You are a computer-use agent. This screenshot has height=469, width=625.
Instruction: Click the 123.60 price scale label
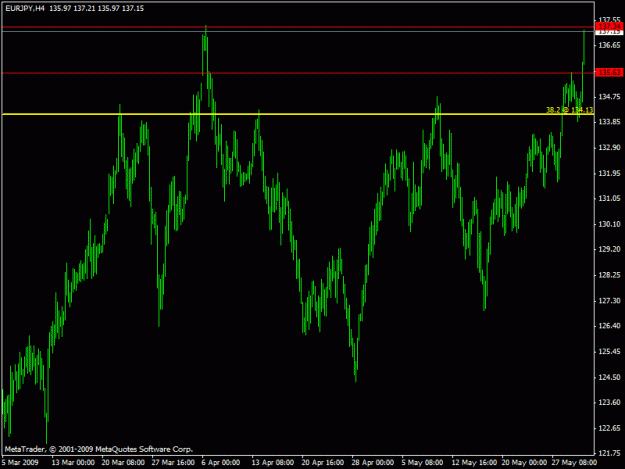pyautogui.click(x=609, y=402)
